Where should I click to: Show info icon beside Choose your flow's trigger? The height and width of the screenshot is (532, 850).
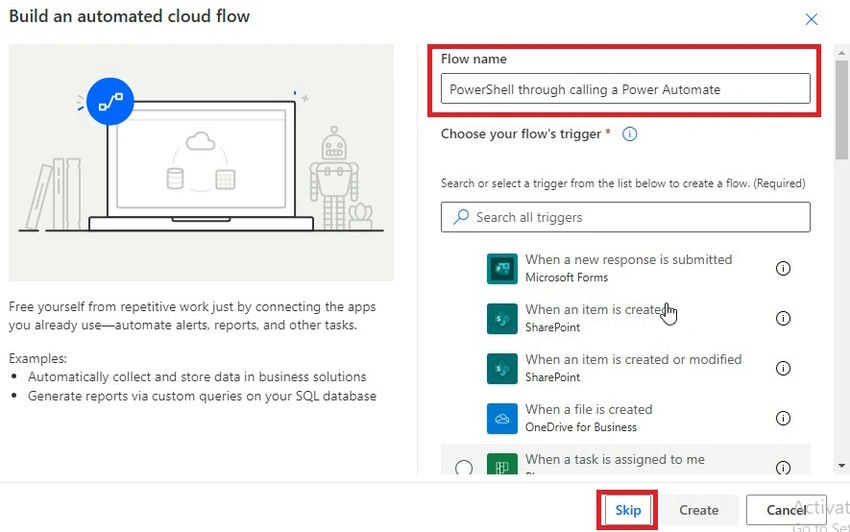point(629,134)
